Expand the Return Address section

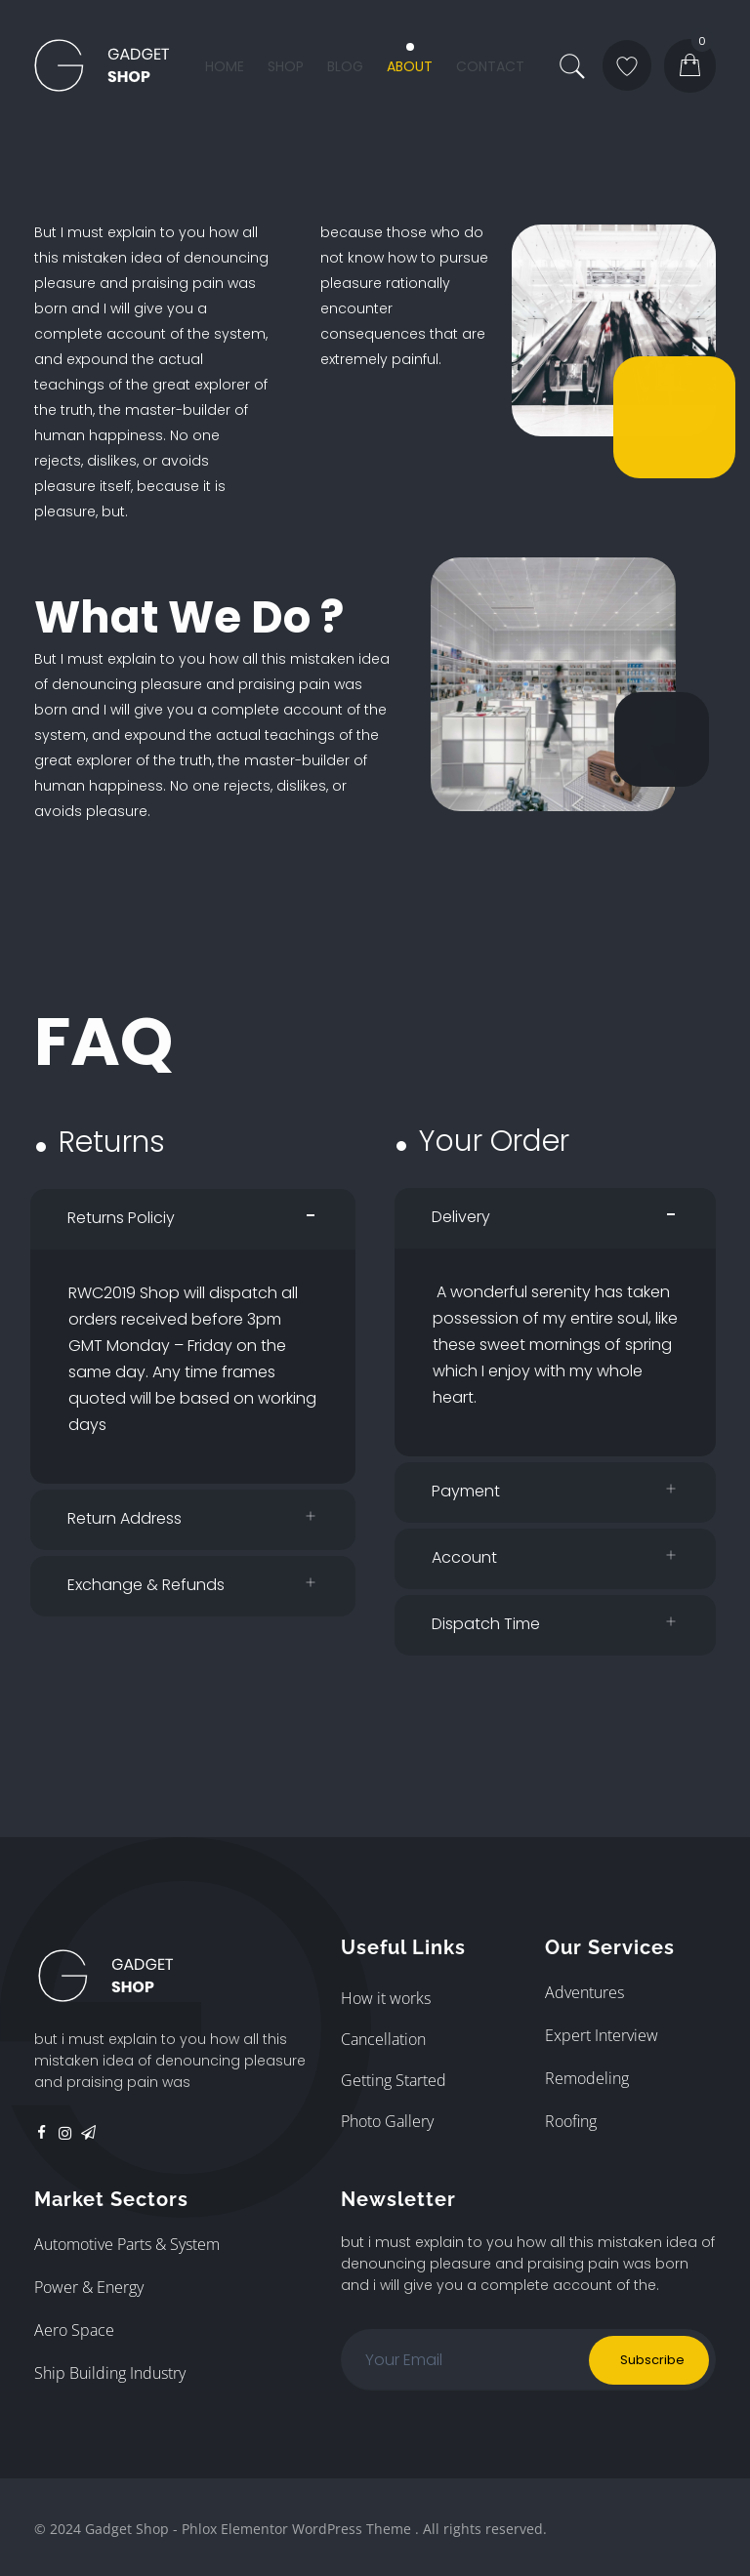(x=192, y=1518)
